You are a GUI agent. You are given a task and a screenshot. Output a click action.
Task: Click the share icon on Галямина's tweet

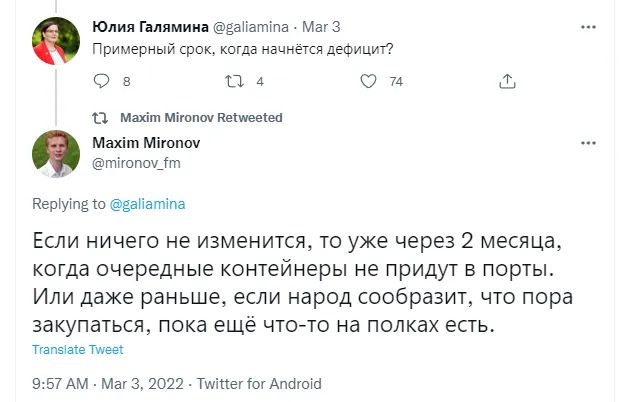507,82
